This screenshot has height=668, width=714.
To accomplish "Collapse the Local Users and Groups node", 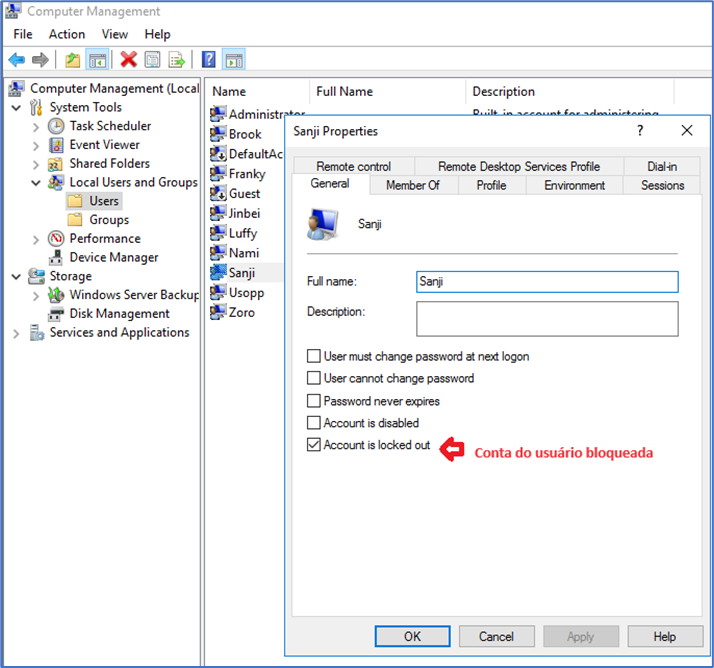I will tap(36, 183).
